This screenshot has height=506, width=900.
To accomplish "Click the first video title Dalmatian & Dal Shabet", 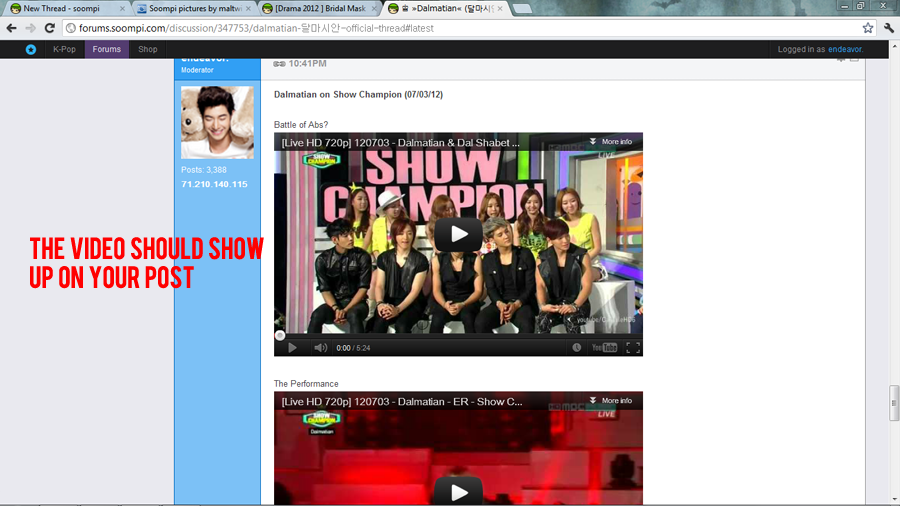I will click(400, 143).
